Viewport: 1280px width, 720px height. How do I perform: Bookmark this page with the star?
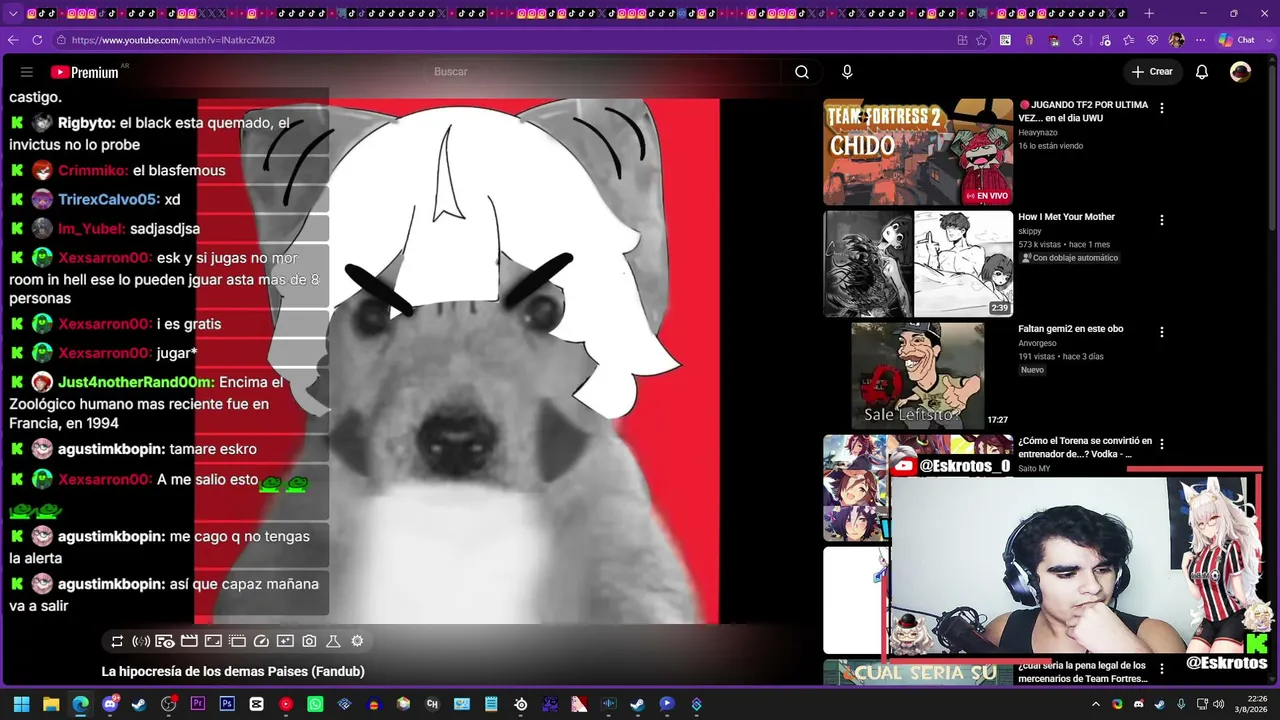click(x=981, y=40)
